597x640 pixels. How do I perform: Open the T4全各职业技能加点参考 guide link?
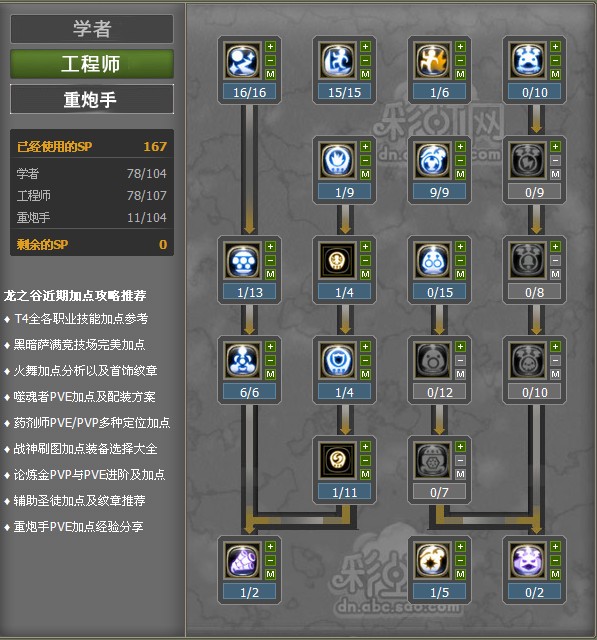coord(81,319)
